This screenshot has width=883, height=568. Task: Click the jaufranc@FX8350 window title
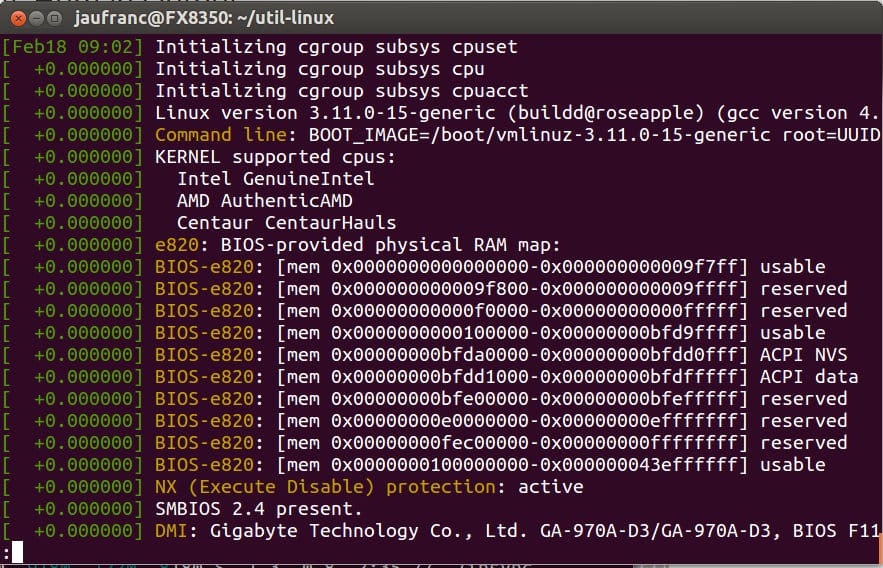coord(204,18)
